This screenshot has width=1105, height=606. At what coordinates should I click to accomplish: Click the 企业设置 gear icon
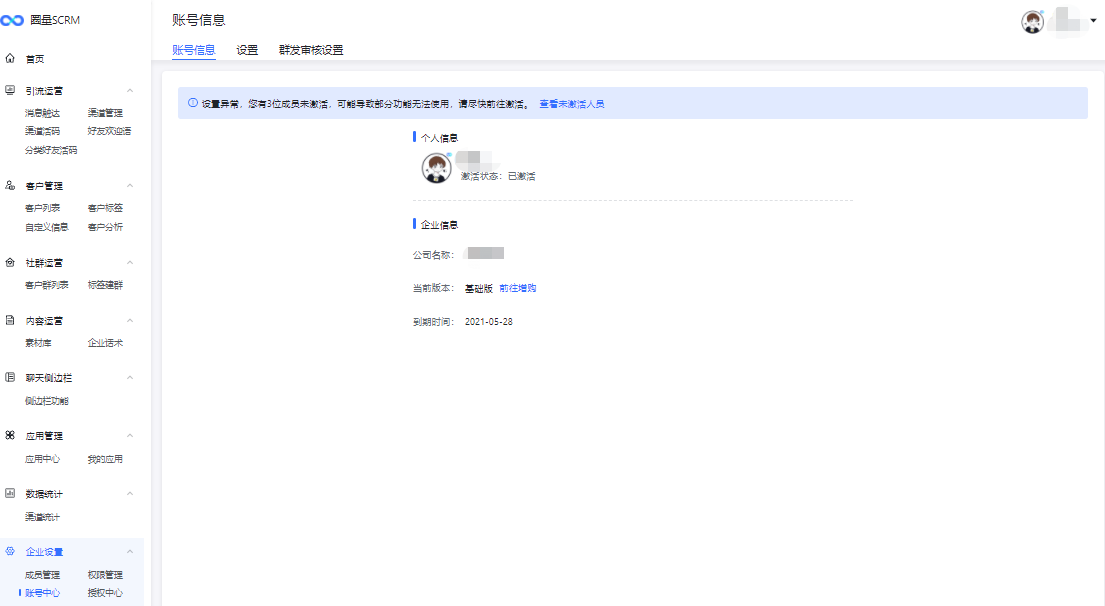(x=10, y=552)
